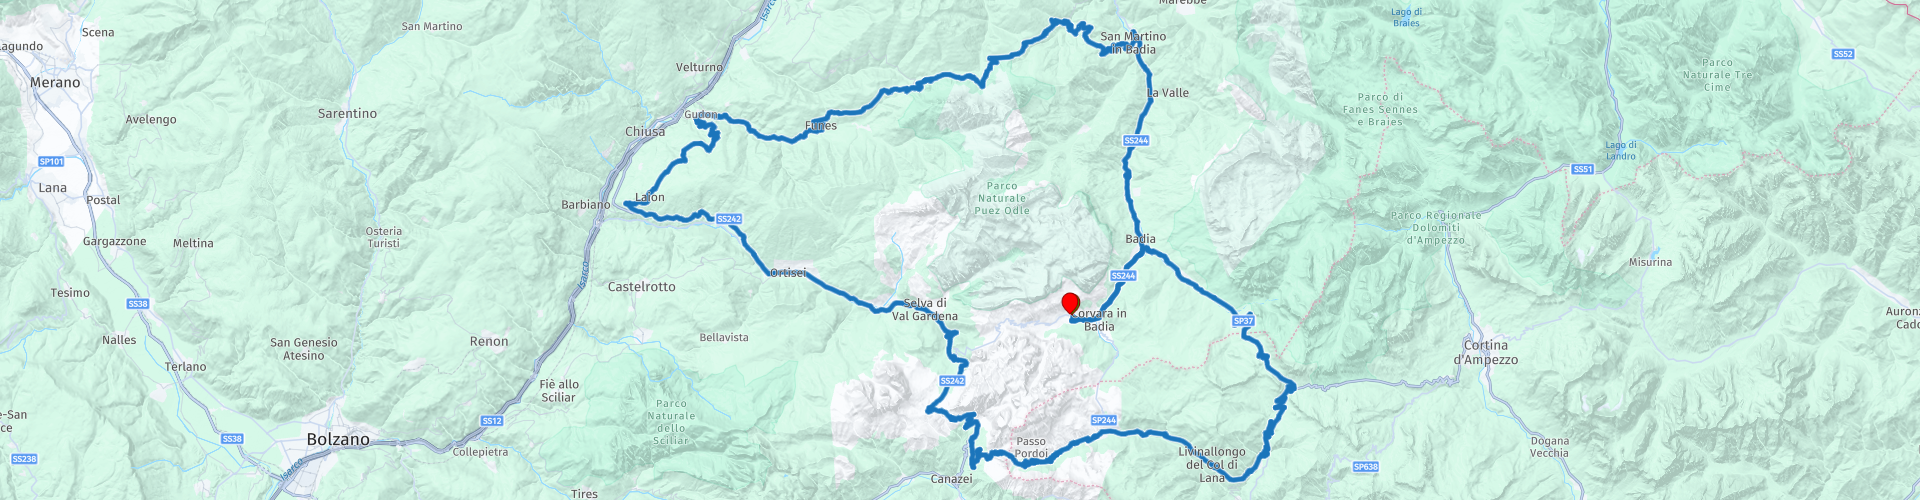Image resolution: width=1920 pixels, height=500 pixels.
Task: Select the SS52 road shield
Action: click(x=1843, y=54)
